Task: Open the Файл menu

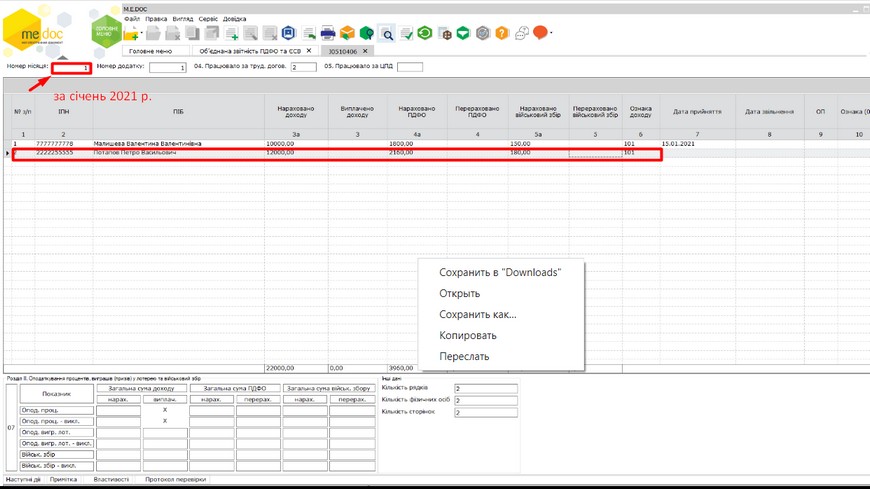Action: [131, 19]
